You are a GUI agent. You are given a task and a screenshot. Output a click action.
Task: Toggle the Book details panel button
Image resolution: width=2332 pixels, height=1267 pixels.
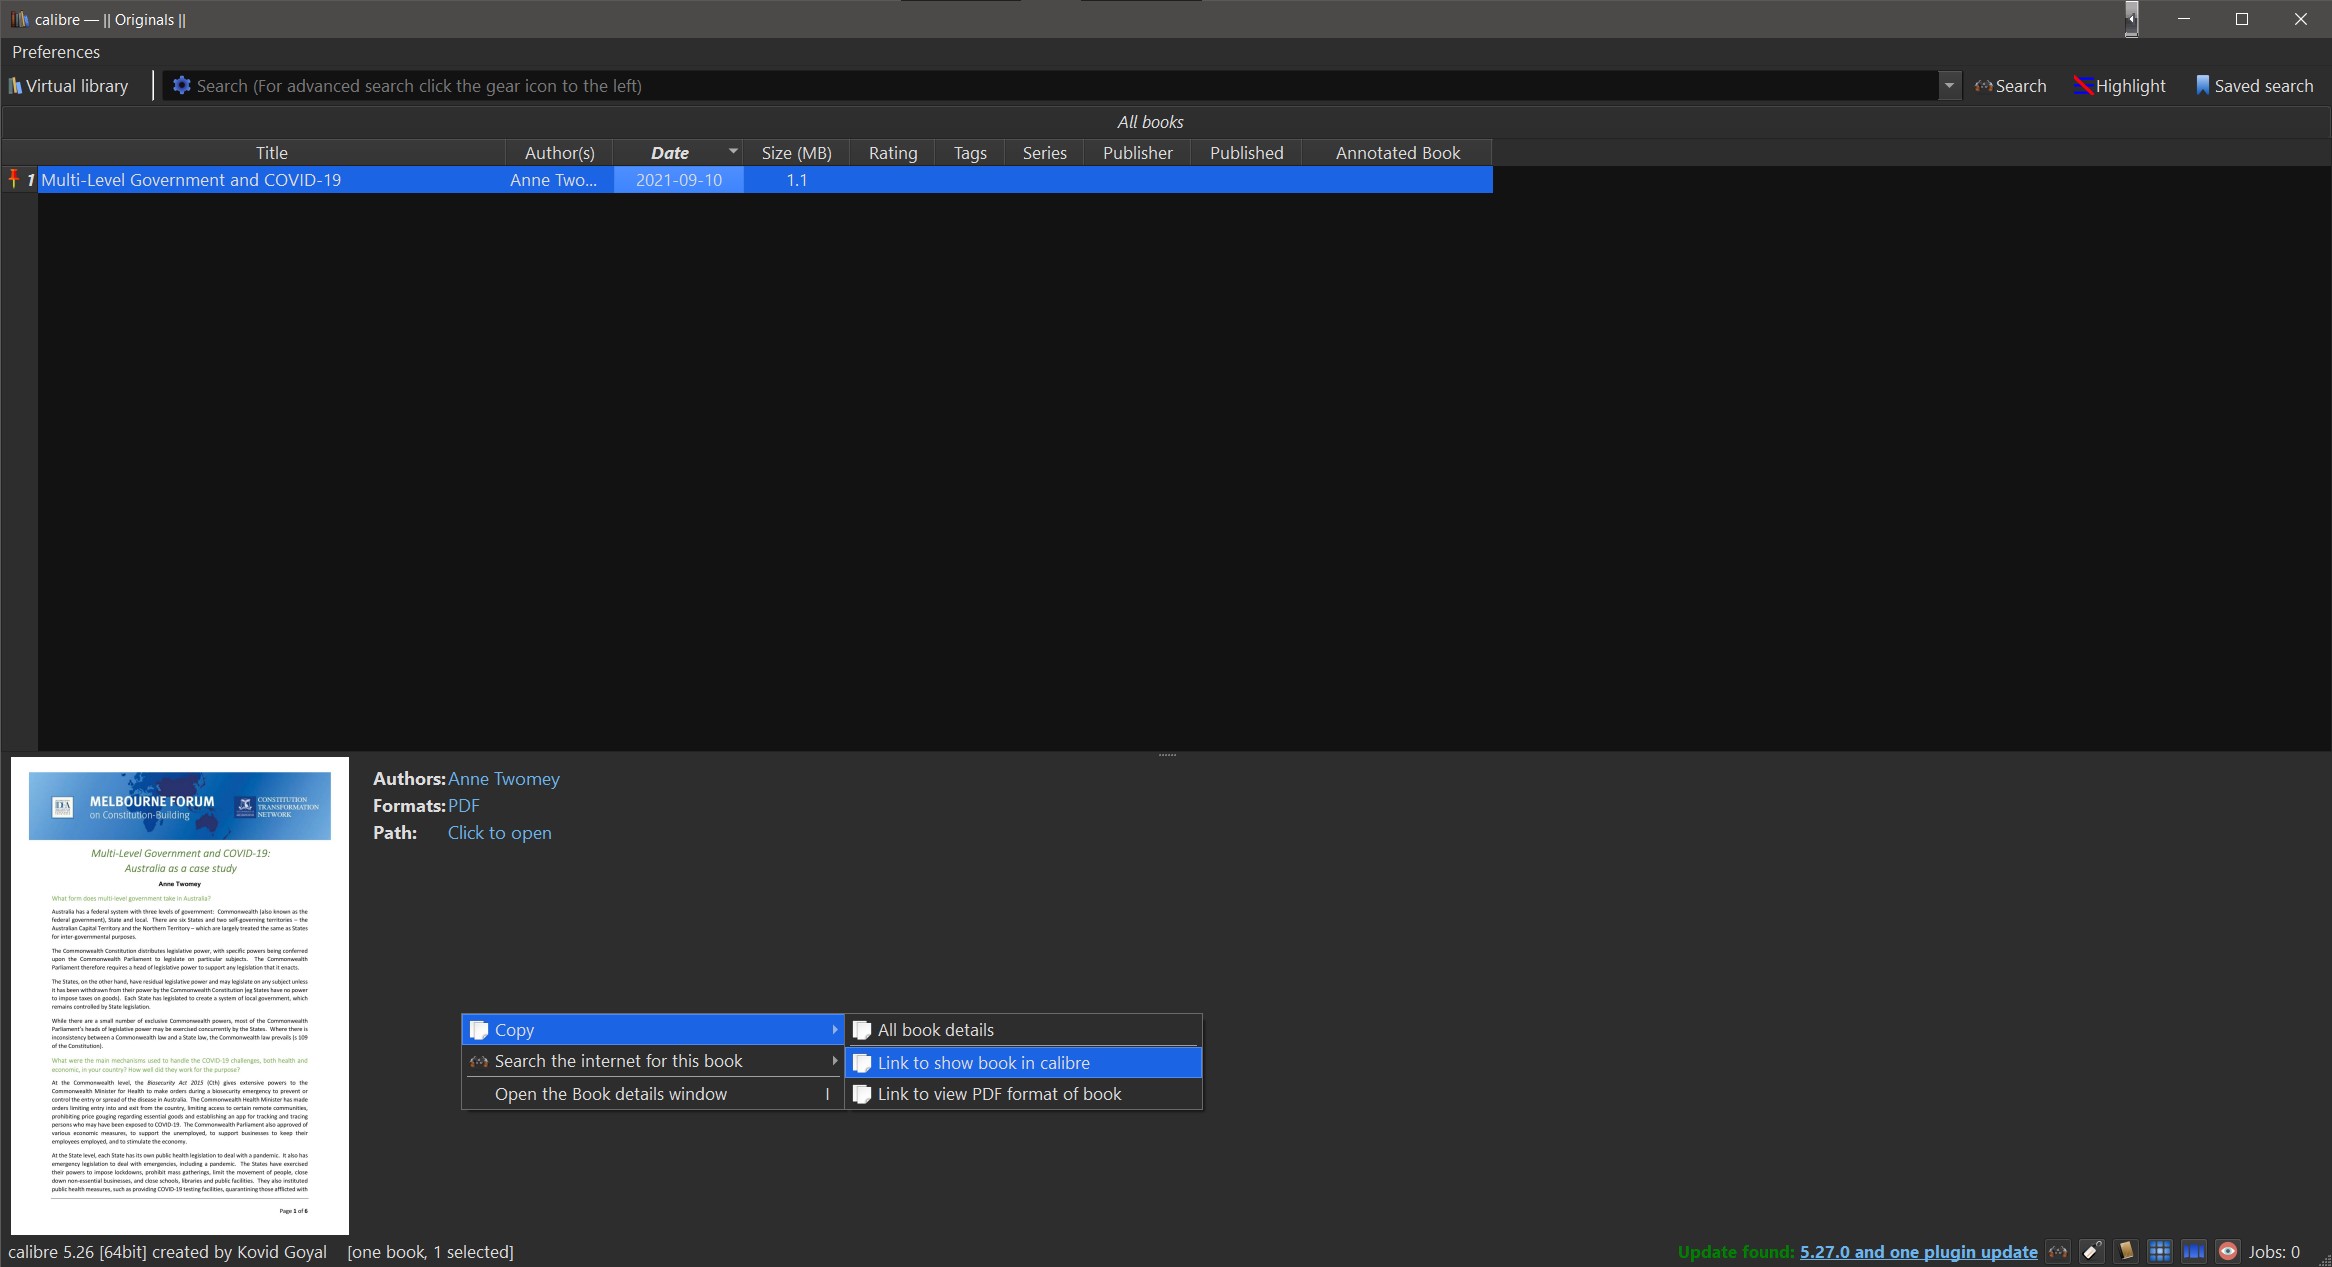2126,1252
